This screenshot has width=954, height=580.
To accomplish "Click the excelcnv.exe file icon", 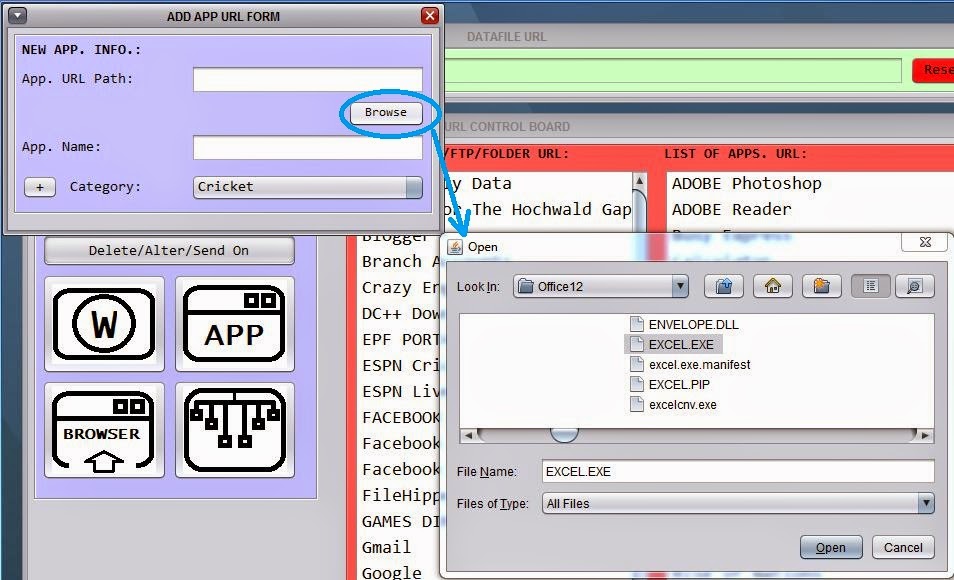I will pos(636,405).
